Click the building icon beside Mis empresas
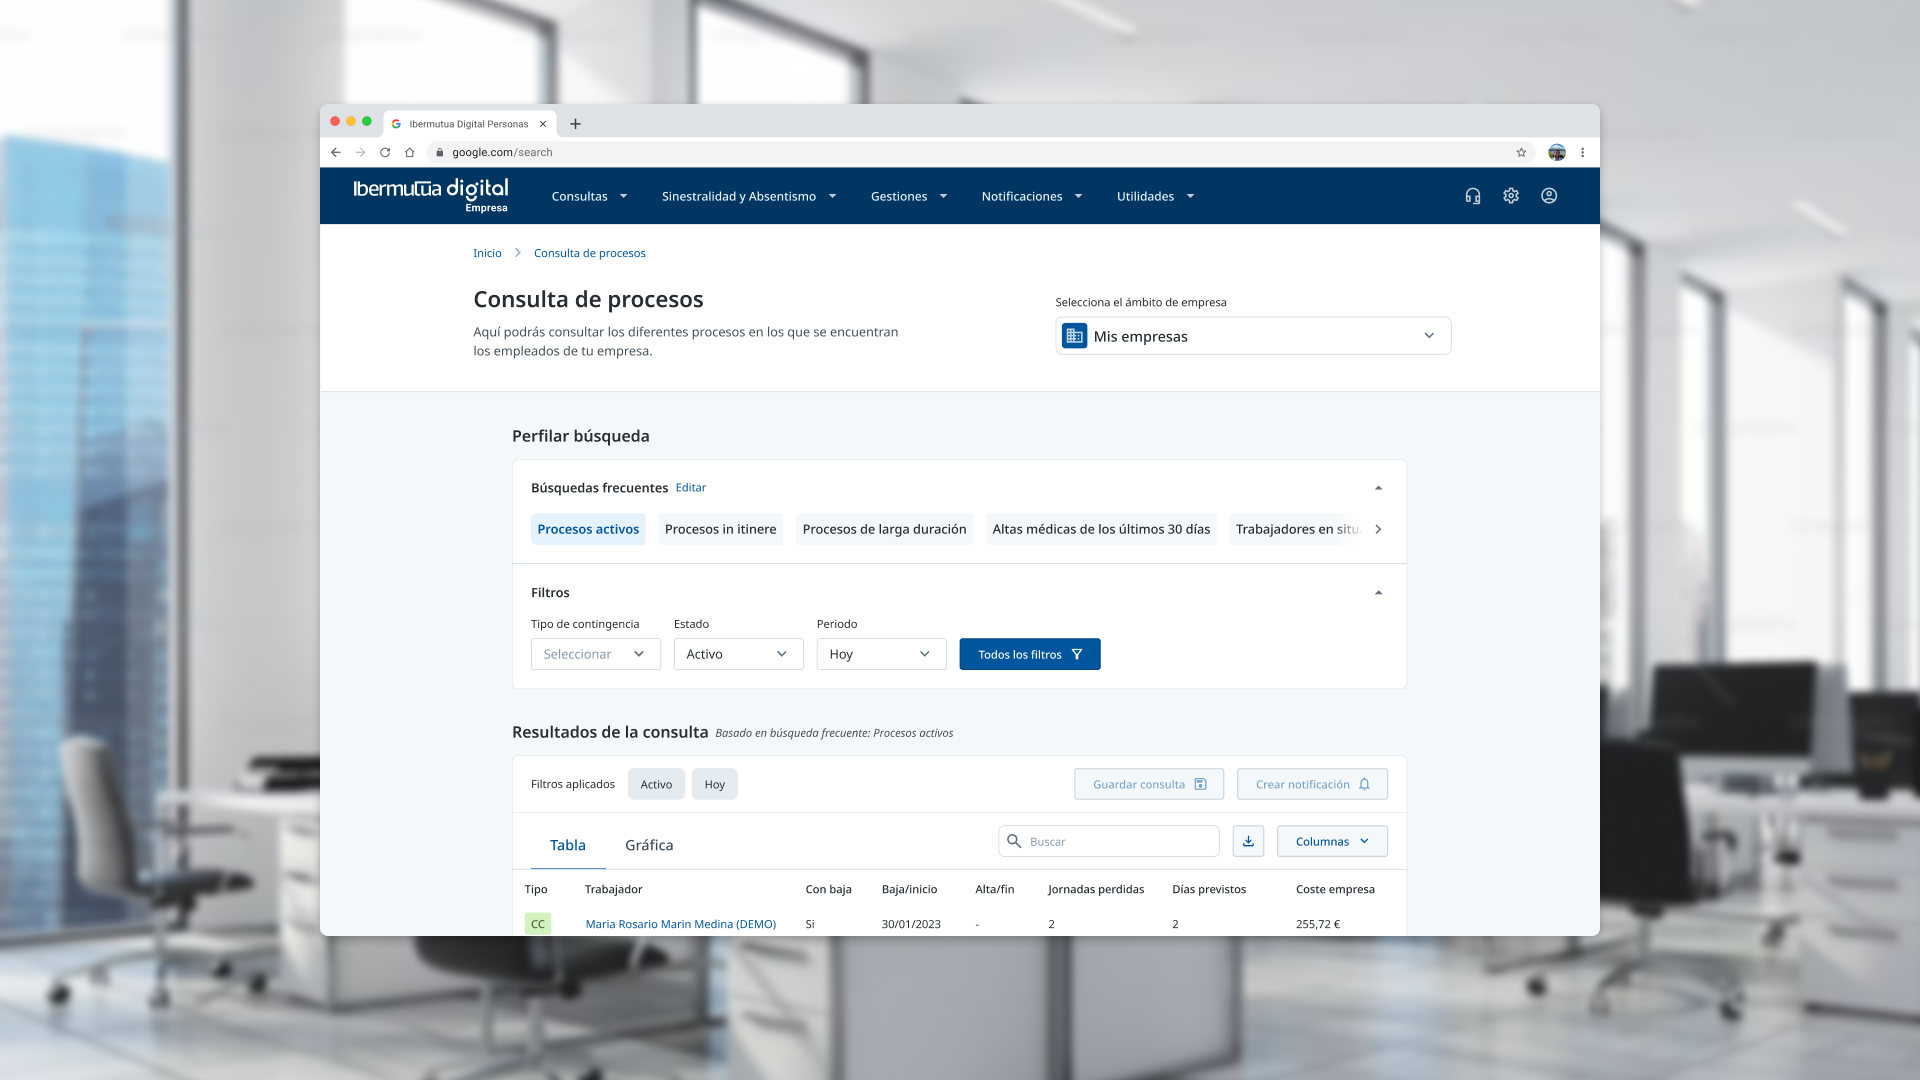The image size is (1920, 1080). pyautogui.click(x=1074, y=336)
